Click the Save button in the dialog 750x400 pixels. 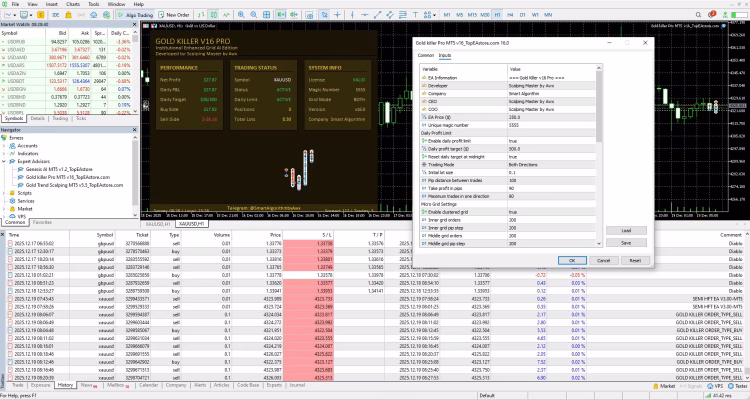click(626, 243)
